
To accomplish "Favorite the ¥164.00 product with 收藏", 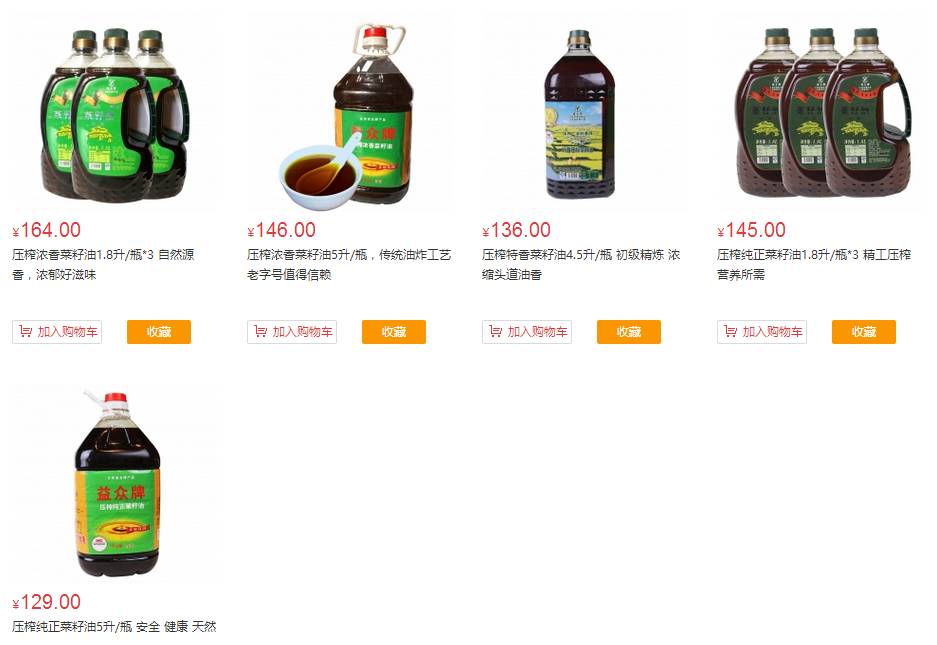I will 159,332.
